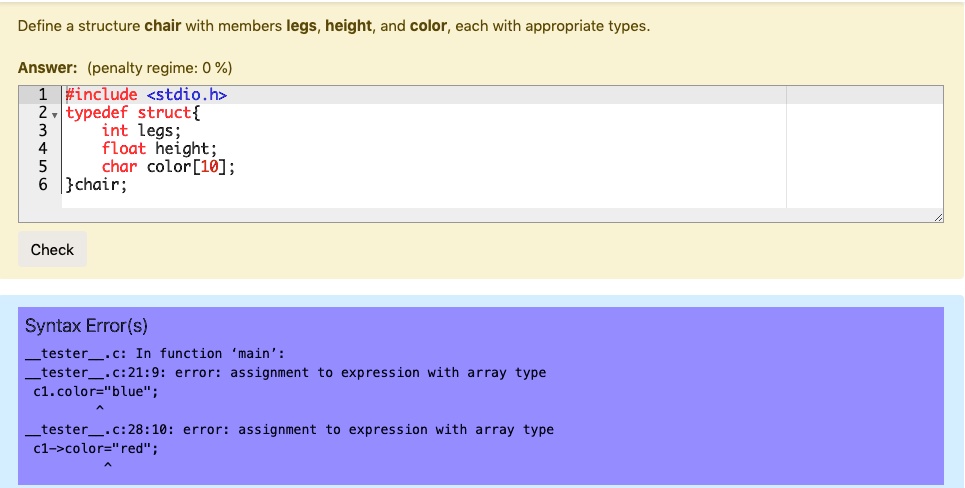Click the 'Syntax Error(s)' heading
The width and height of the screenshot is (965, 488).
(86, 326)
